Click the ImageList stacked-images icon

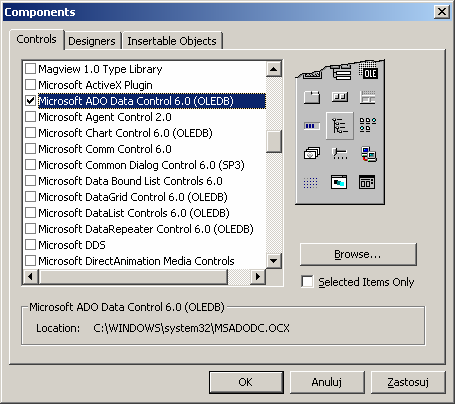point(312,154)
